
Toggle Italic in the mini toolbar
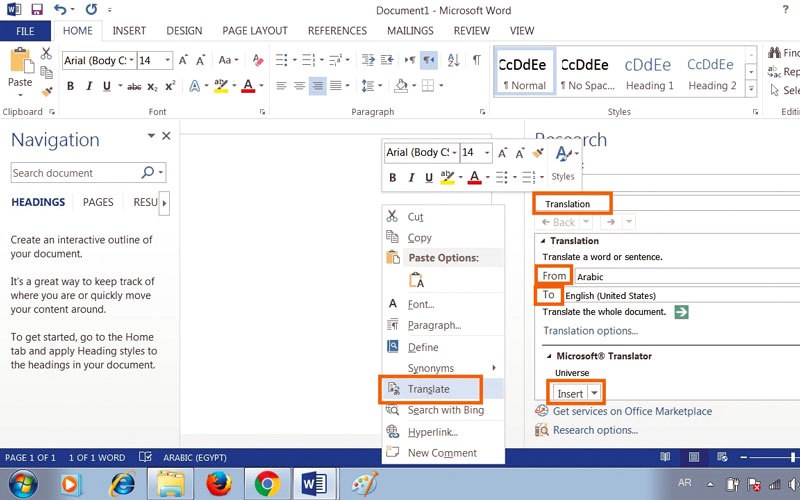coord(411,178)
